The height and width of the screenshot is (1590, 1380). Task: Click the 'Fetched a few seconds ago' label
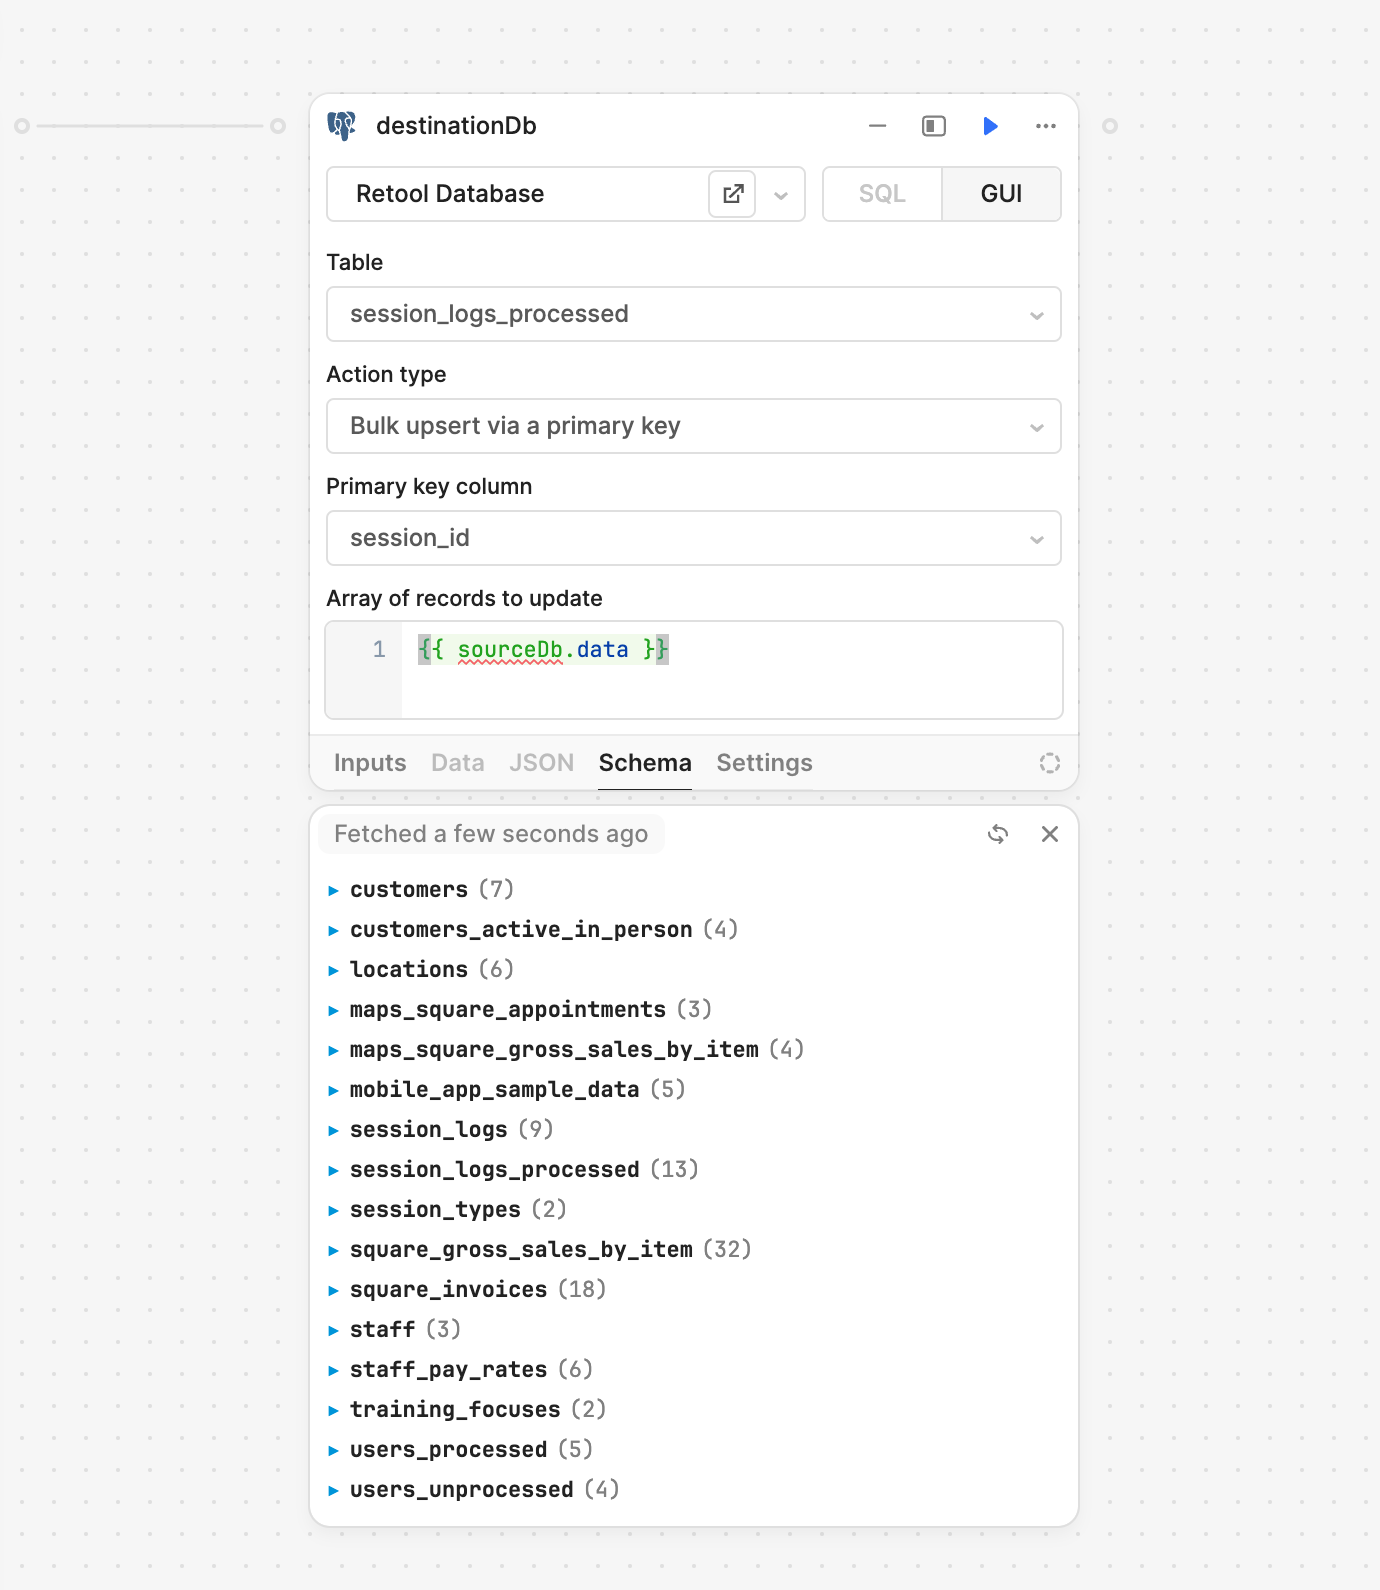pyautogui.click(x=491, y=834)
